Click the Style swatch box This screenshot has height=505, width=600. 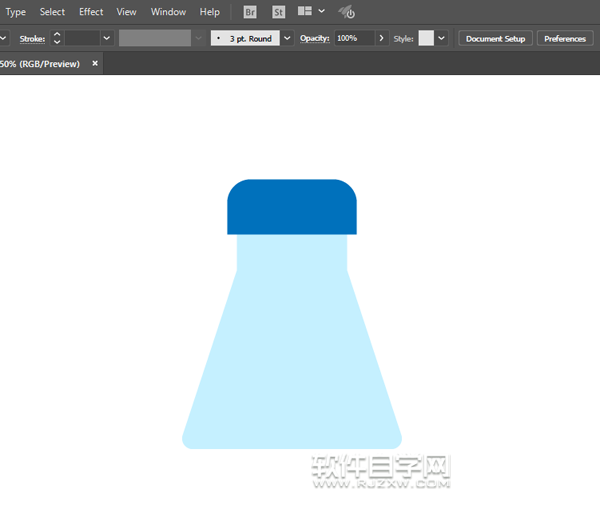click(426, 38)
